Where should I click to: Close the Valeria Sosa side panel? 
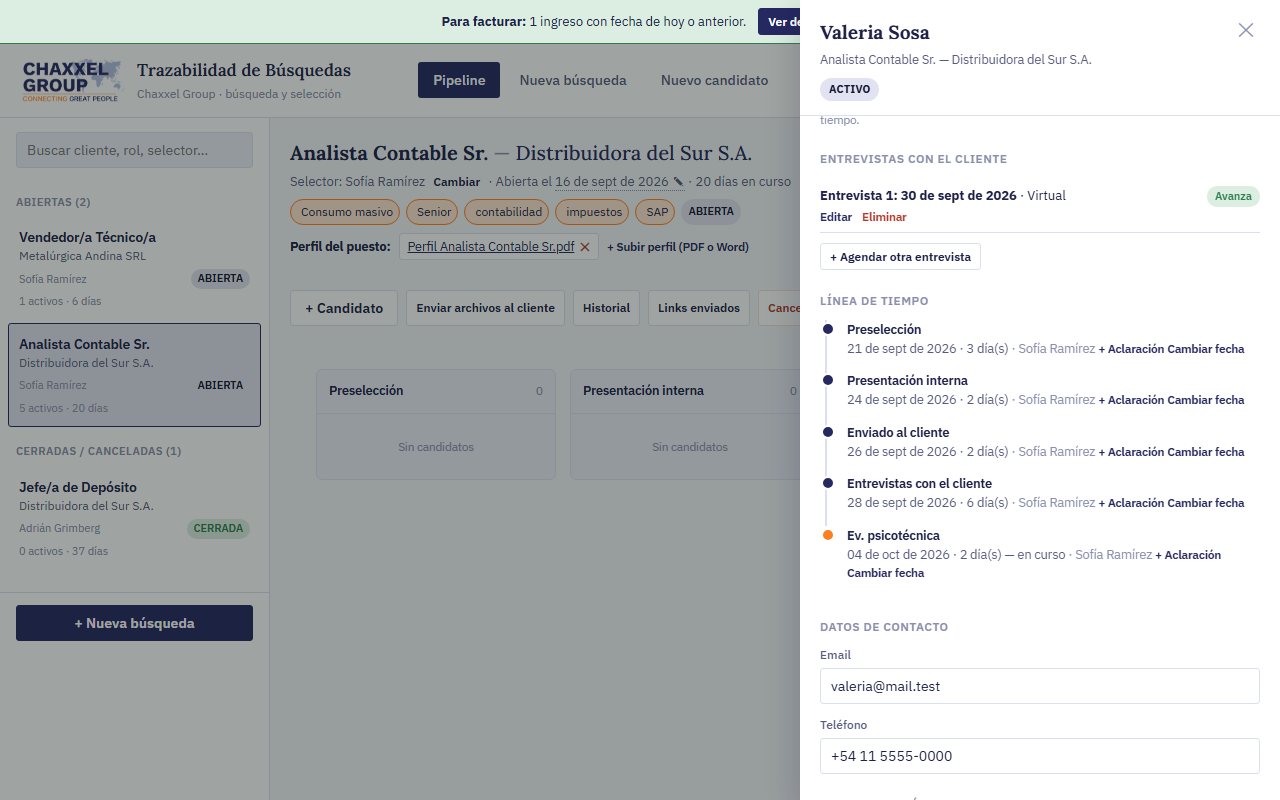(x=1245, y=30)
